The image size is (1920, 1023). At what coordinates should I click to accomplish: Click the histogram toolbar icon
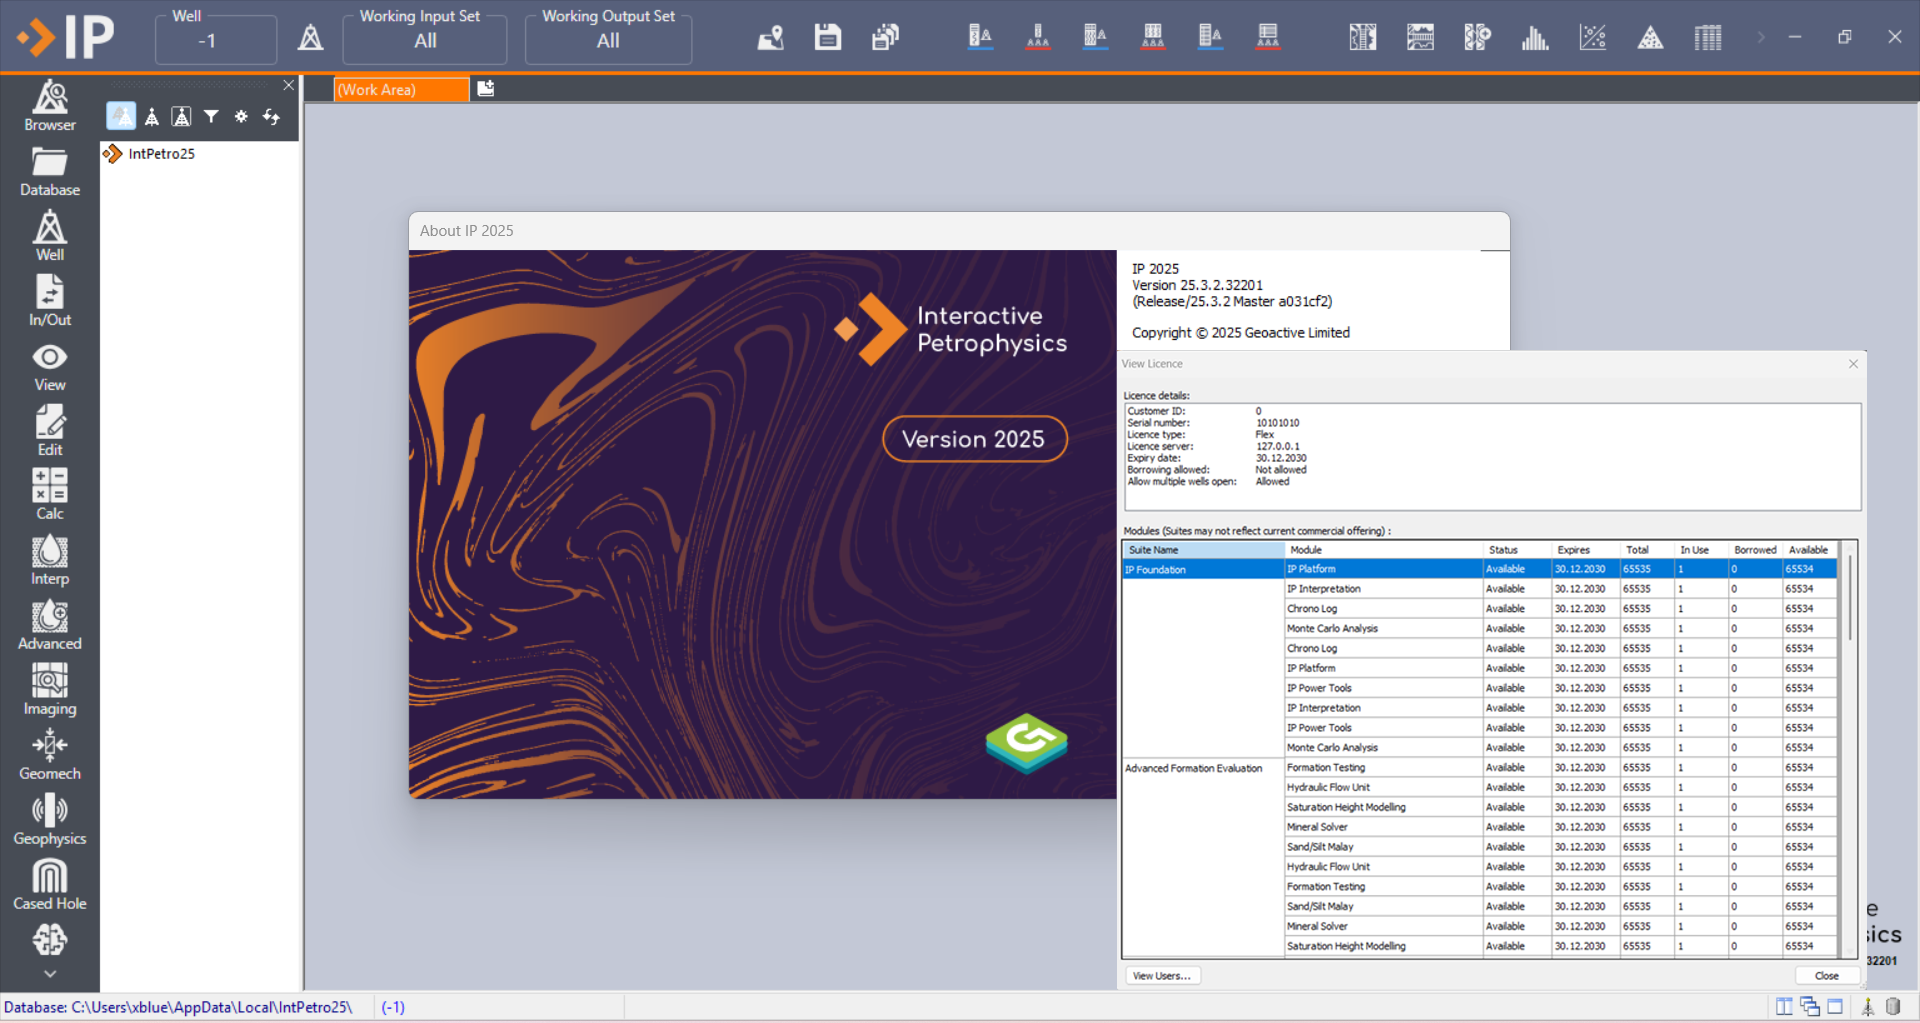1535,38
